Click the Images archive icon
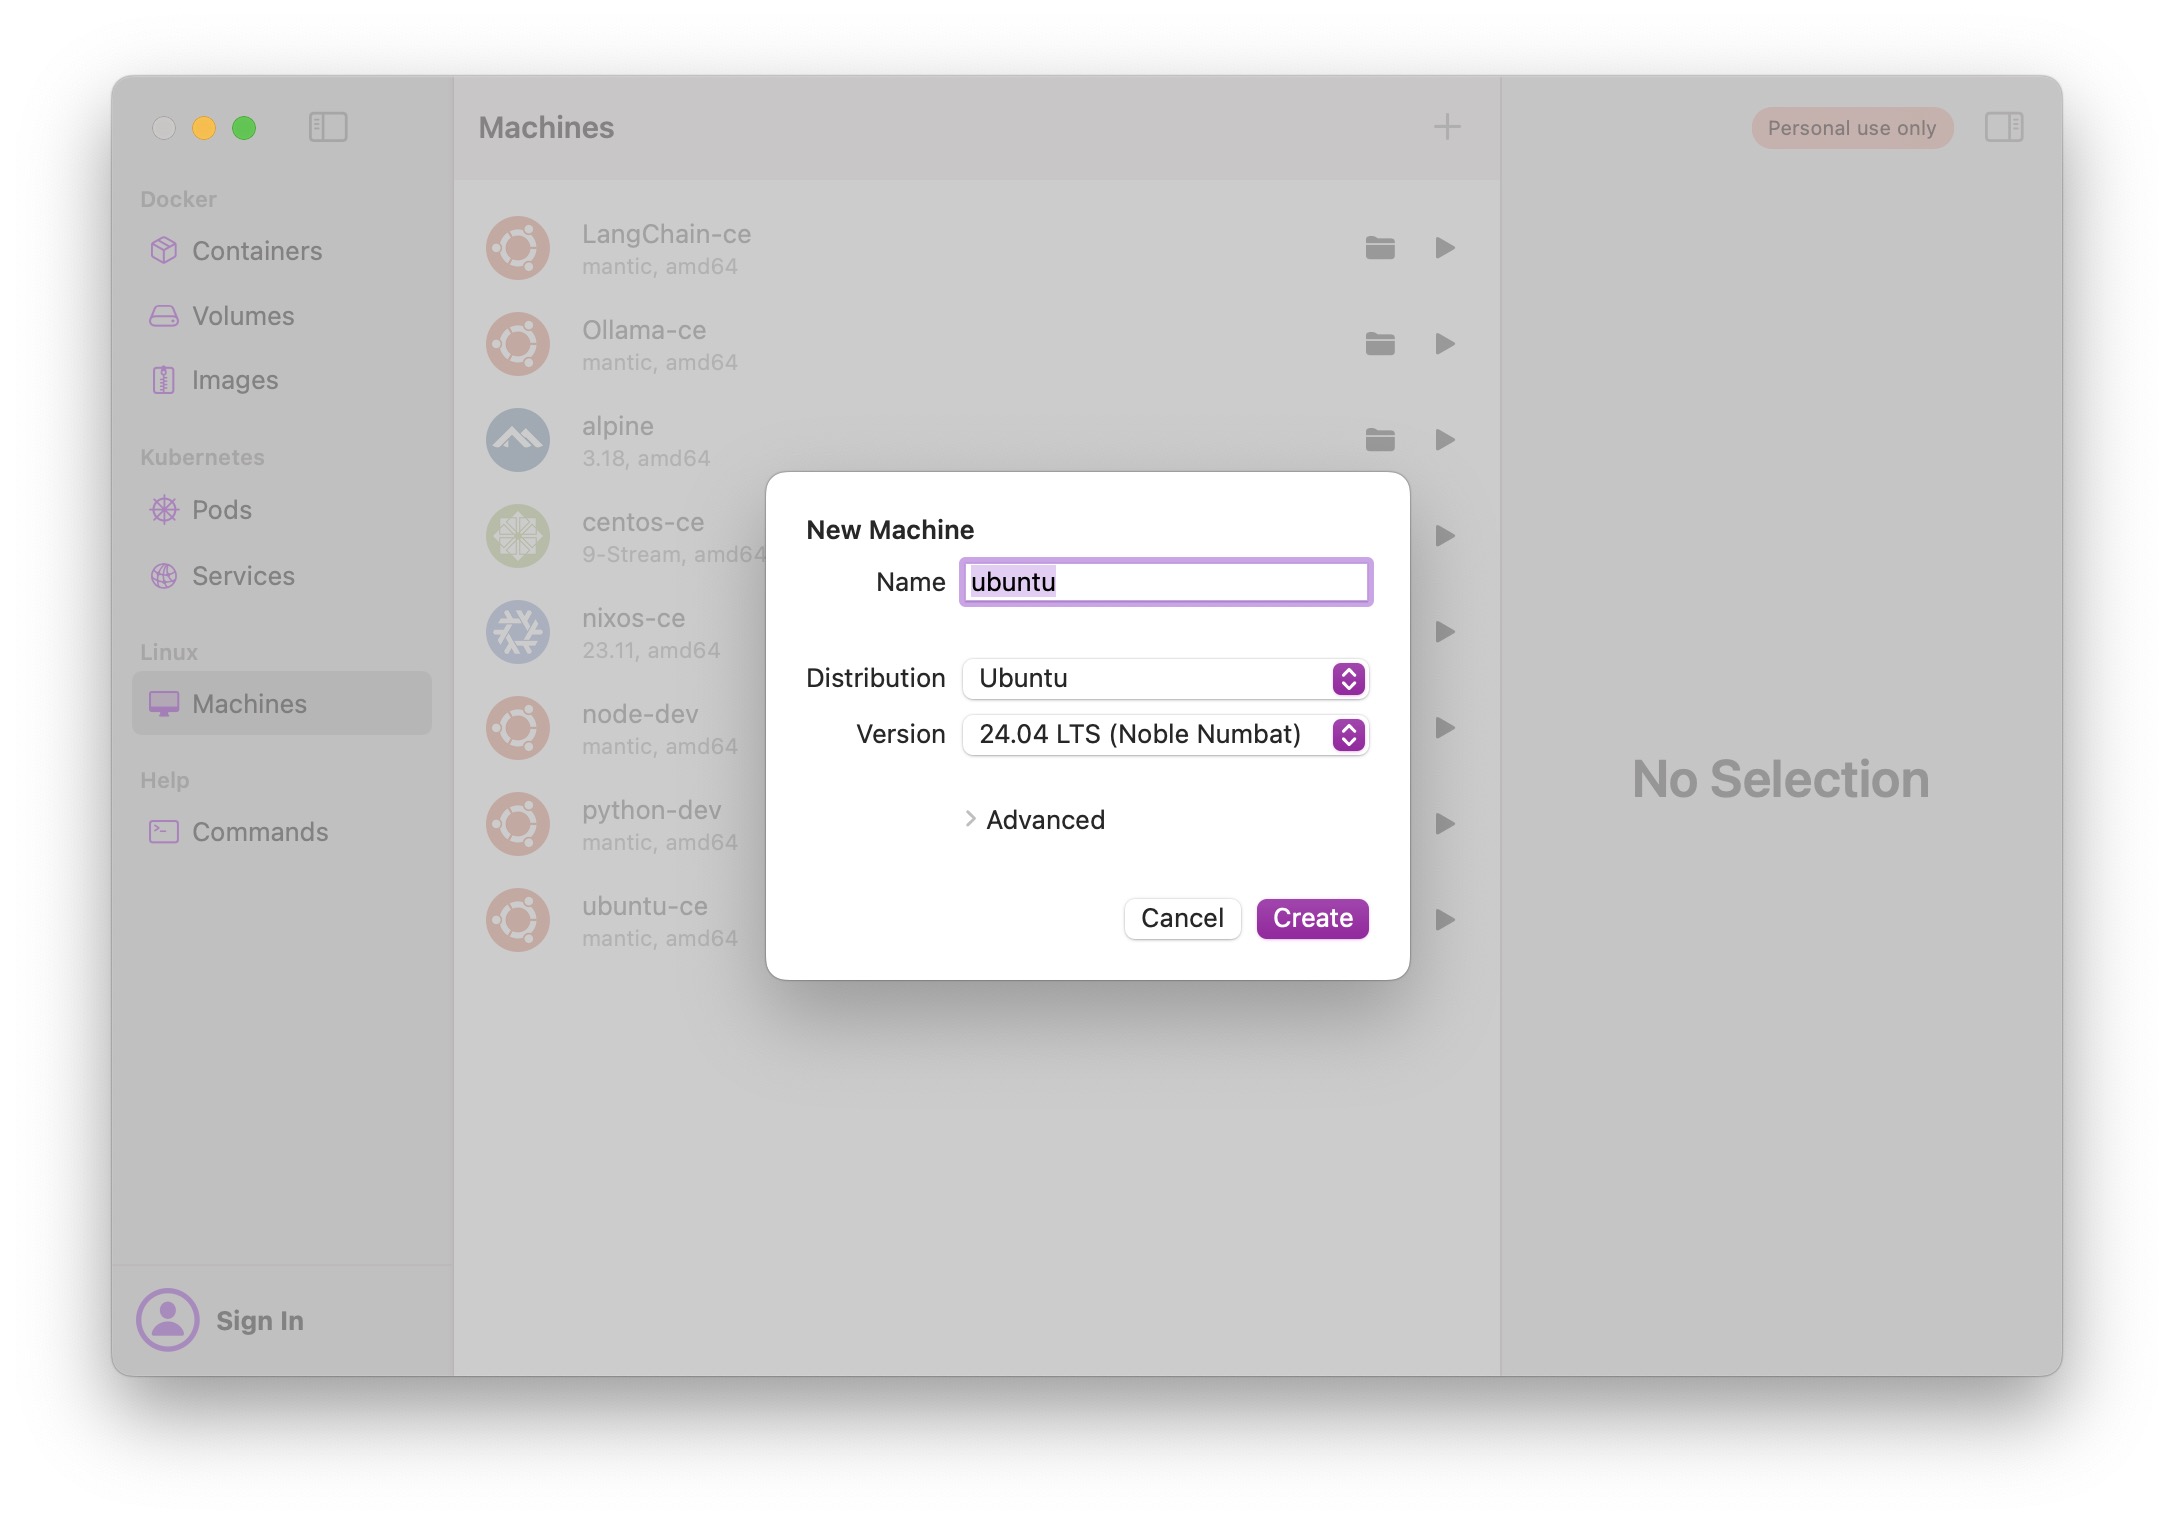 point(164,380)
